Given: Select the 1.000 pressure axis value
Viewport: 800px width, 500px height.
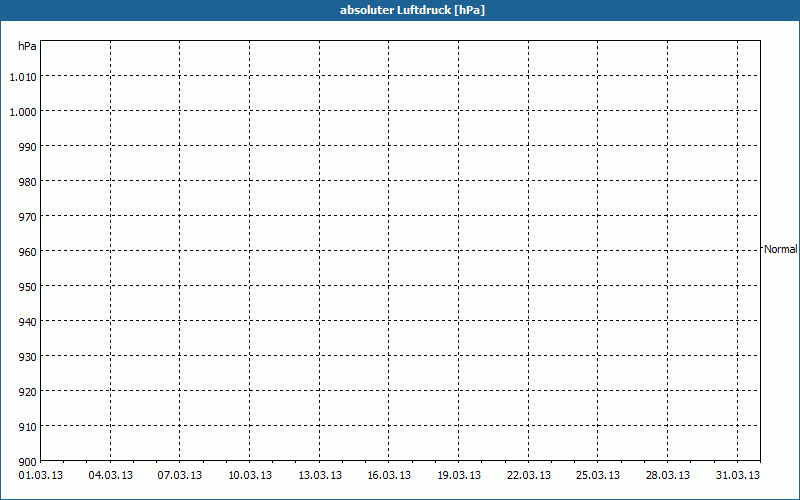Looking at the screenshot, I should 23,112.
